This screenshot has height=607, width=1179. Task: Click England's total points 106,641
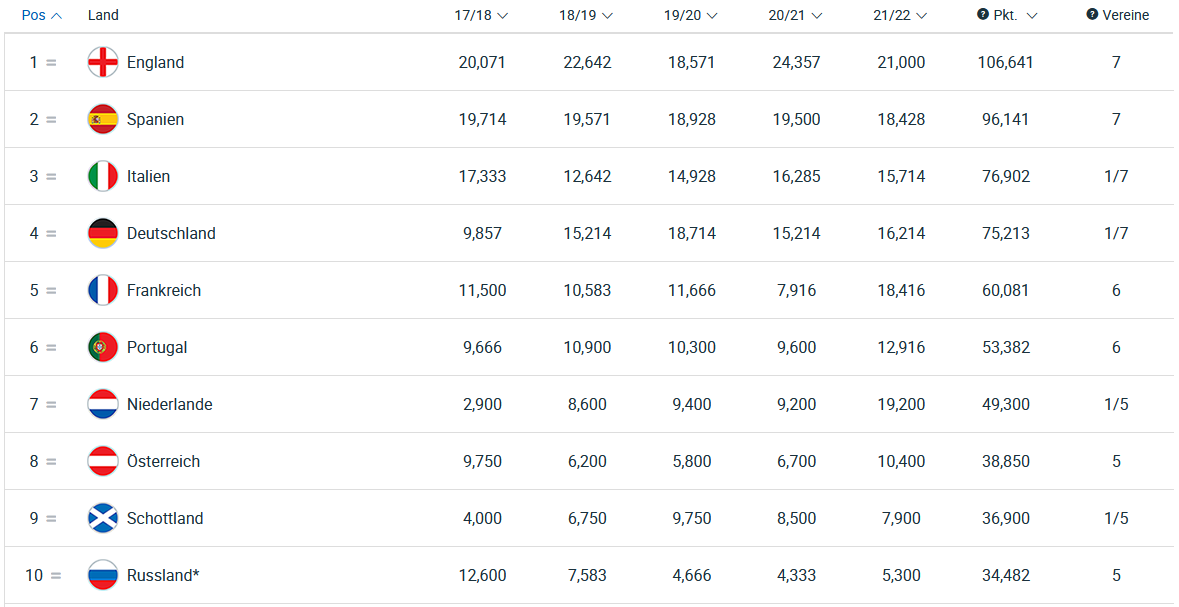click(x=1005, y=62)
